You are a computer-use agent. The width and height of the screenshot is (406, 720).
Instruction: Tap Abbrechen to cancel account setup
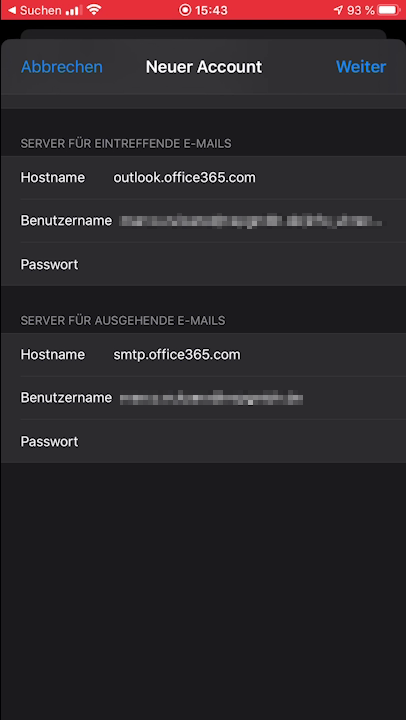coord(62,67)
